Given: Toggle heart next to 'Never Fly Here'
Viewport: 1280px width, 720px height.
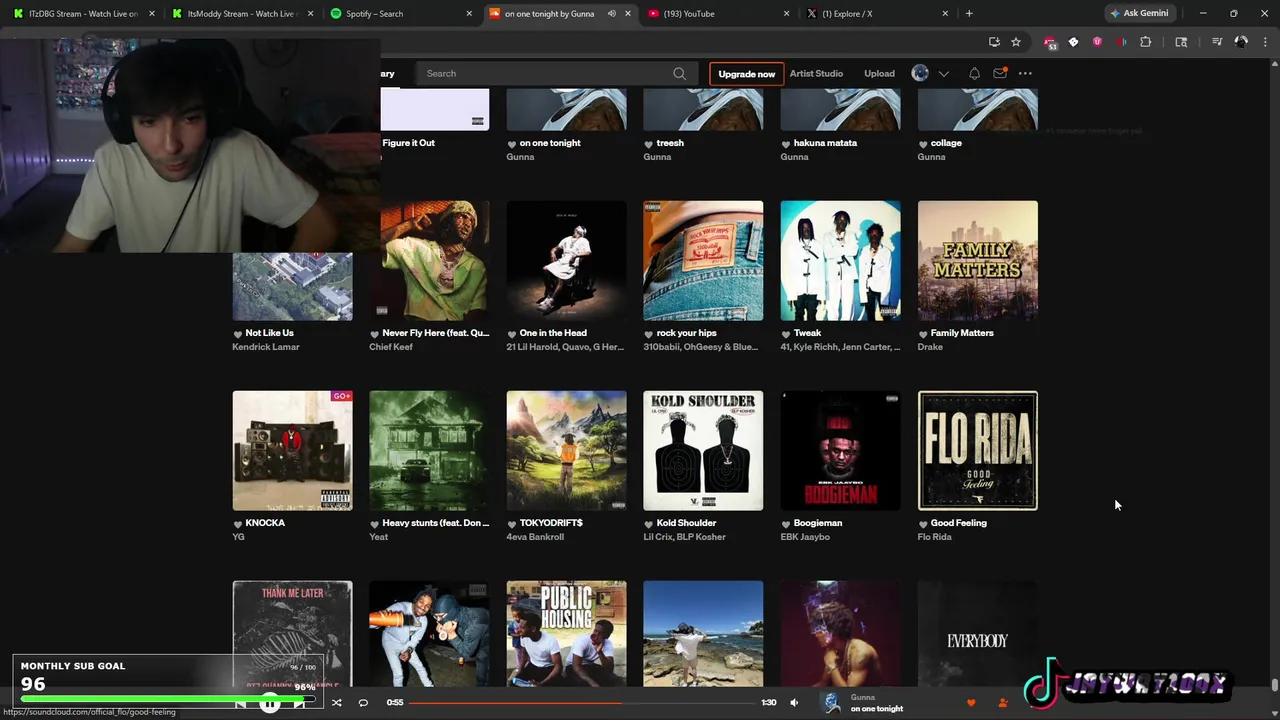Looking at the screenshot, I should tap(375, 334).
